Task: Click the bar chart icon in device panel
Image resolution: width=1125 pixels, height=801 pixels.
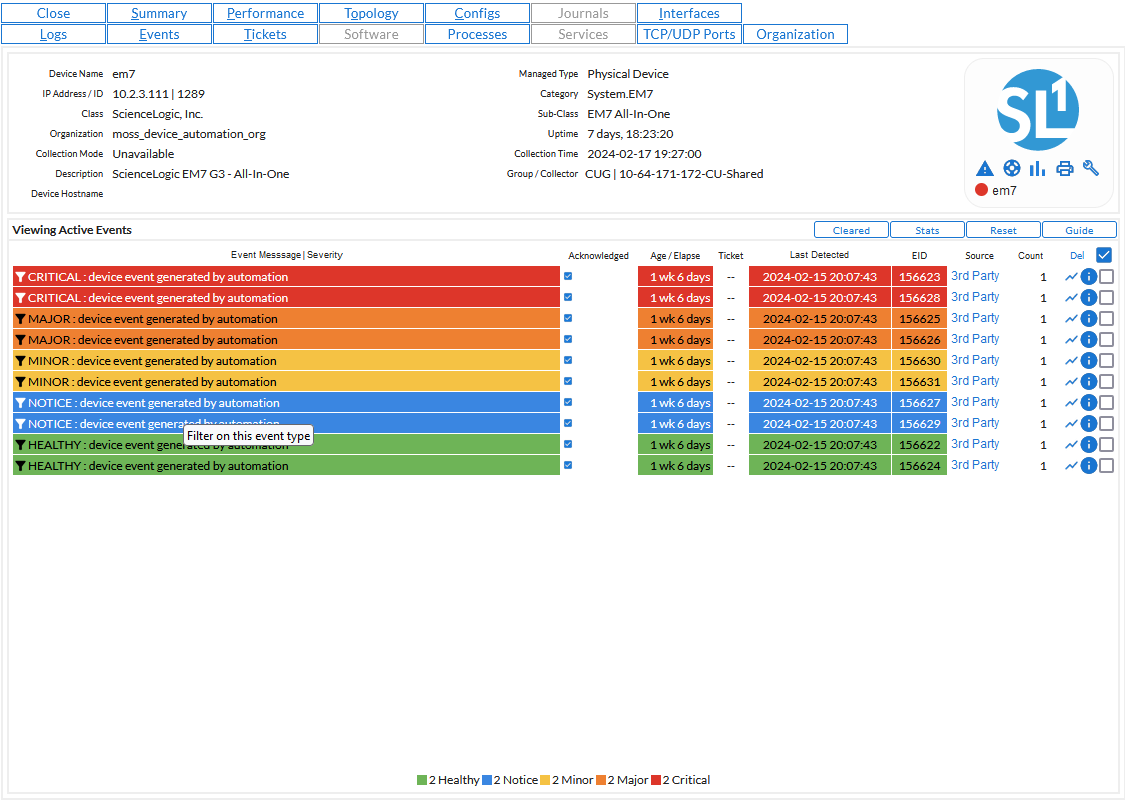Action: 1038,168
